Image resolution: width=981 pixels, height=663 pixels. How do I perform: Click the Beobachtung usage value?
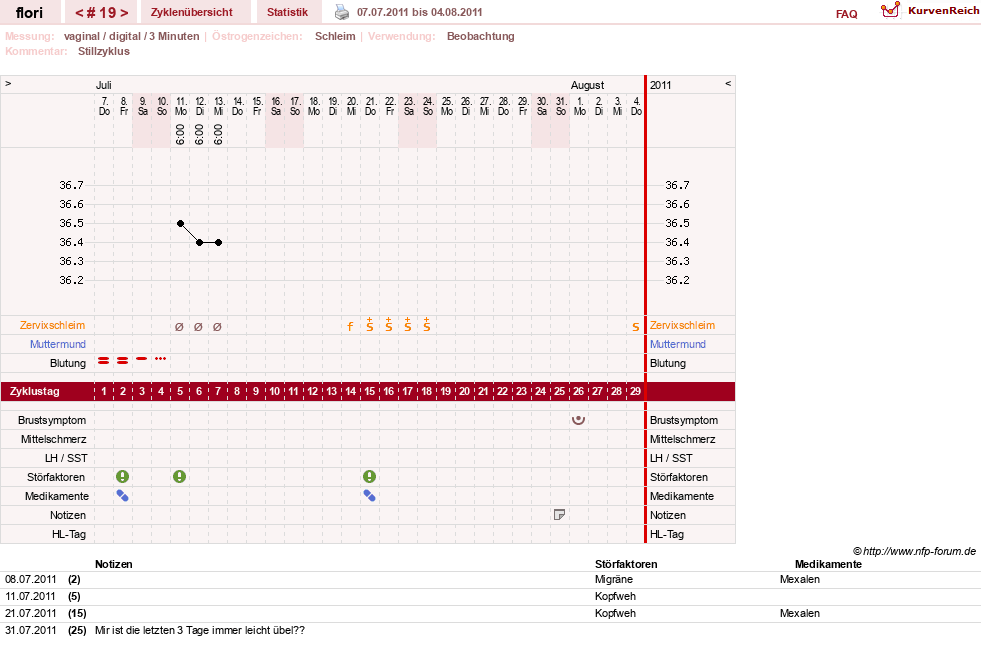click(480, 36)
